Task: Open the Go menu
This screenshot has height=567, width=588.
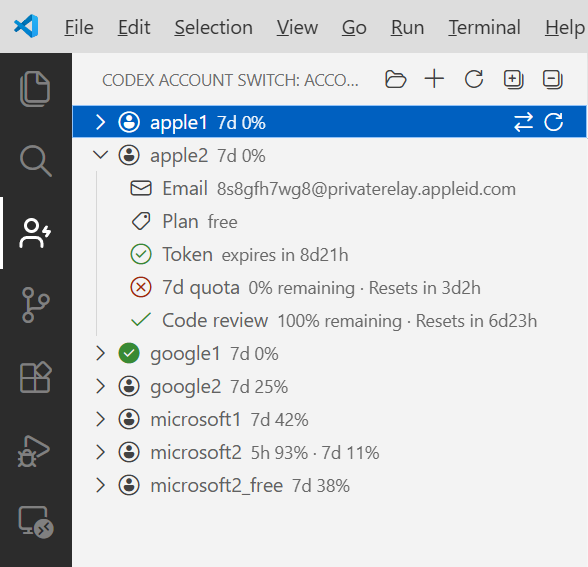Action: [354, 28]
